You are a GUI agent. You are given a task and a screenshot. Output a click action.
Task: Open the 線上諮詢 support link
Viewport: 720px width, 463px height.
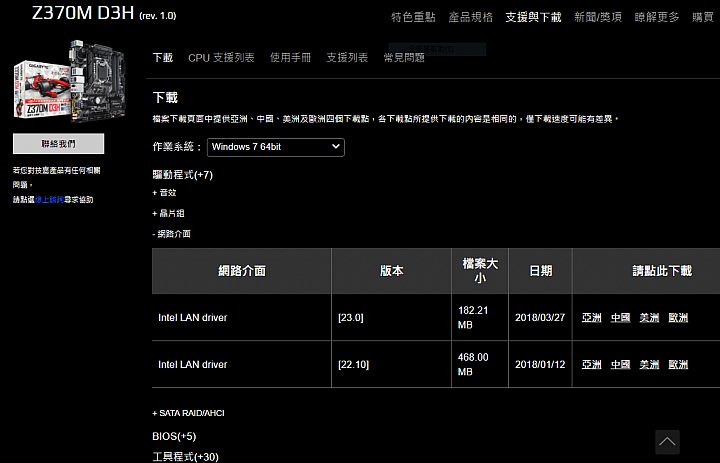coord(49,200)
